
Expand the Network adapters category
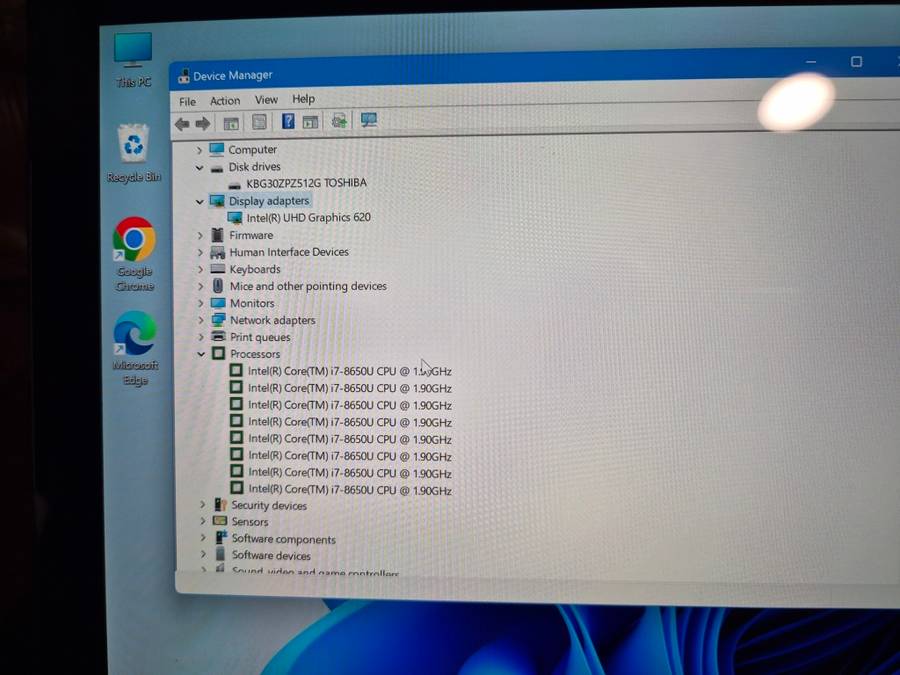[201, 320]
